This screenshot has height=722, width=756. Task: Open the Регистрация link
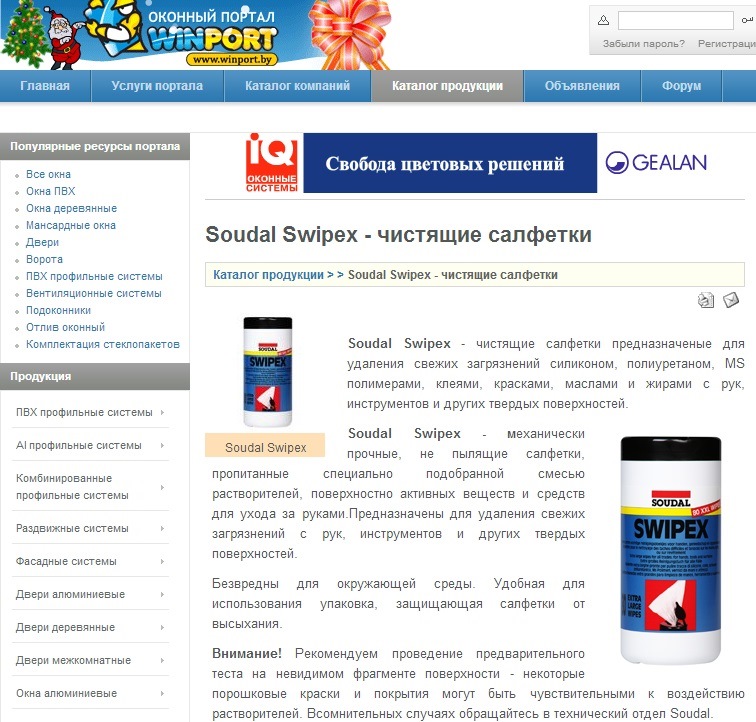tap(727, 43)
